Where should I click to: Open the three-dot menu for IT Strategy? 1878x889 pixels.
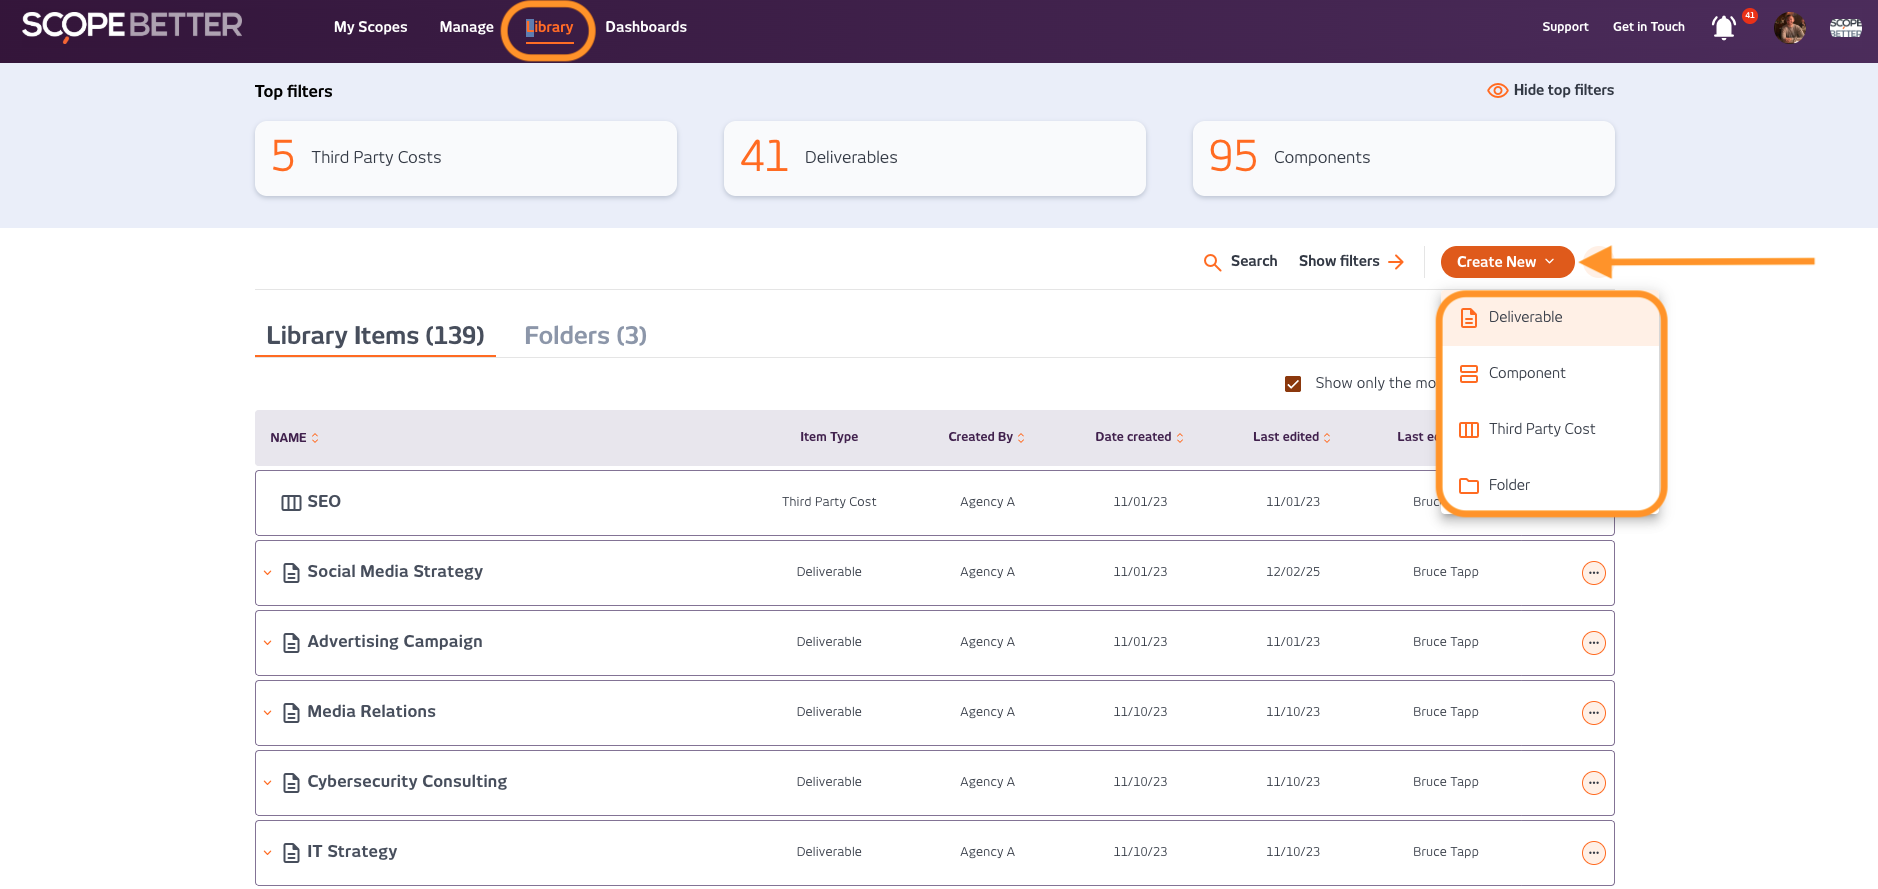[1593, 853]
